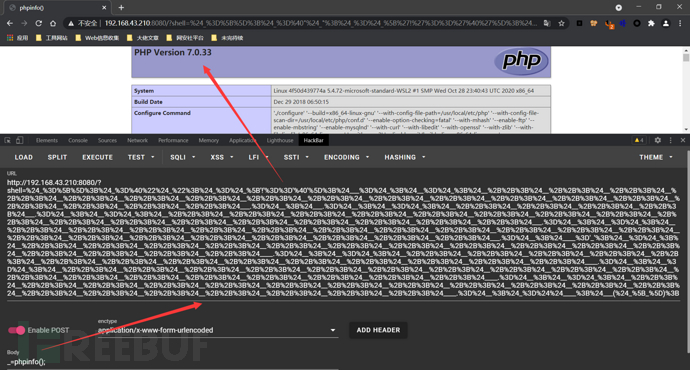This screenshot has height=370, width=690.
Task: Click the not-secure warning triangle icon
Action: point(70,23)
